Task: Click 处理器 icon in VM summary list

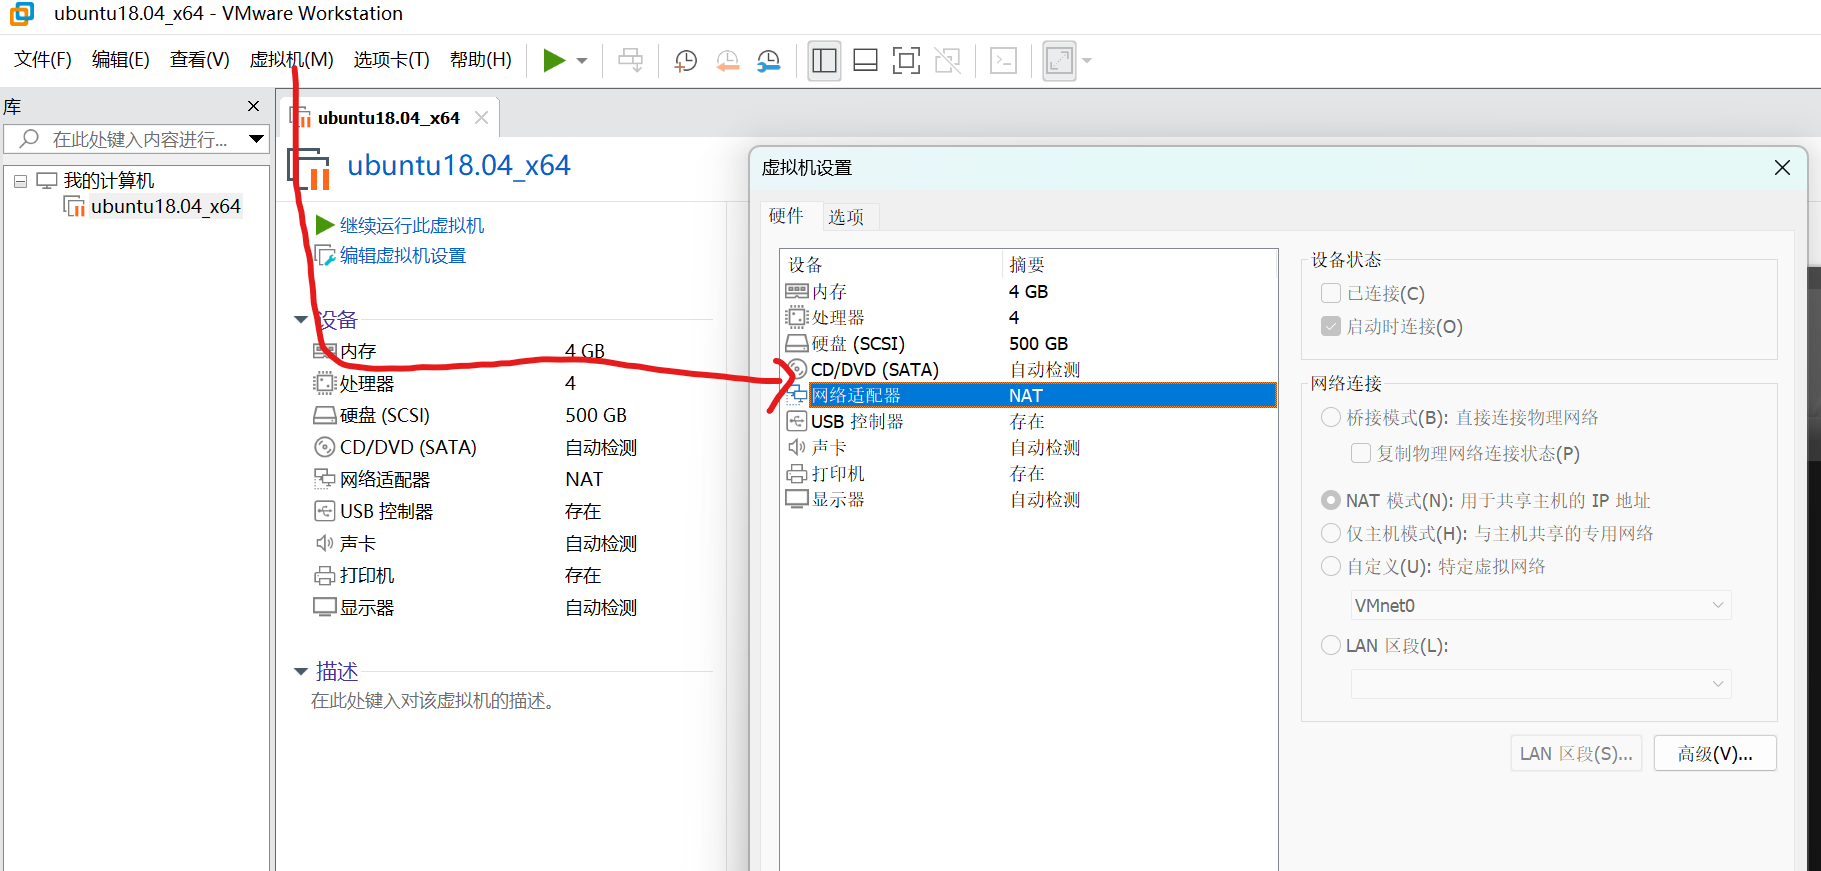Action: pyautogui.click(x=324, y=383)
